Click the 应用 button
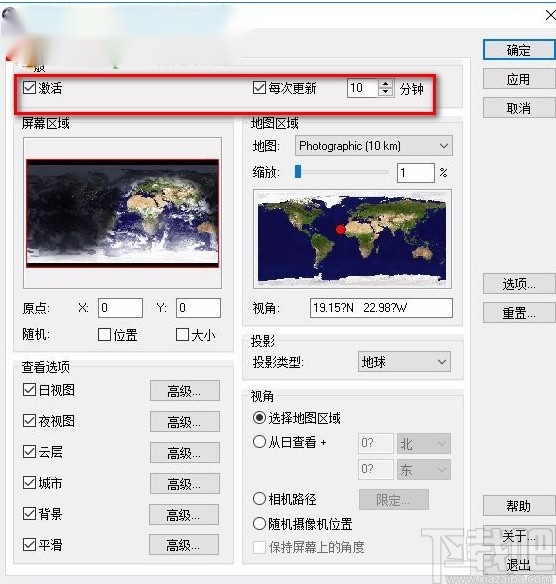Screen dimensions: 556x584 click(518, 79)
